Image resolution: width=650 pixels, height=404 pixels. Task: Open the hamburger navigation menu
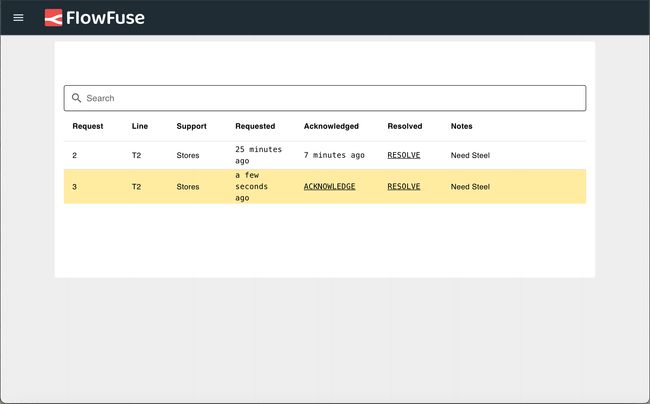coord(18,18)
